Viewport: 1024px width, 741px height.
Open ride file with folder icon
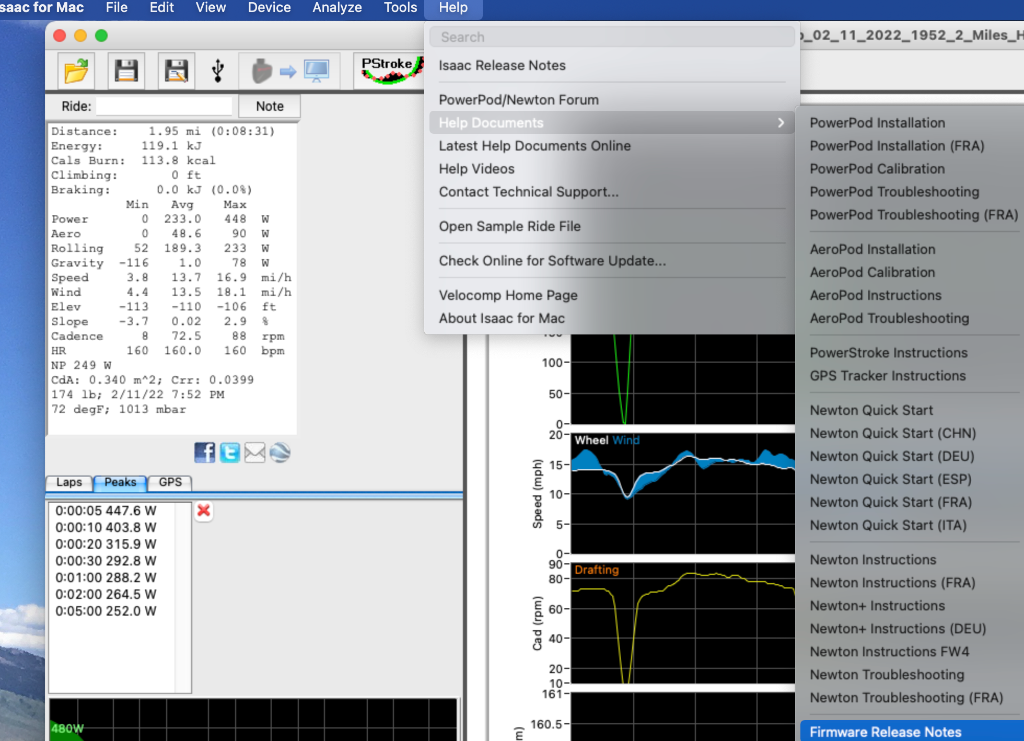pos(76,71)
